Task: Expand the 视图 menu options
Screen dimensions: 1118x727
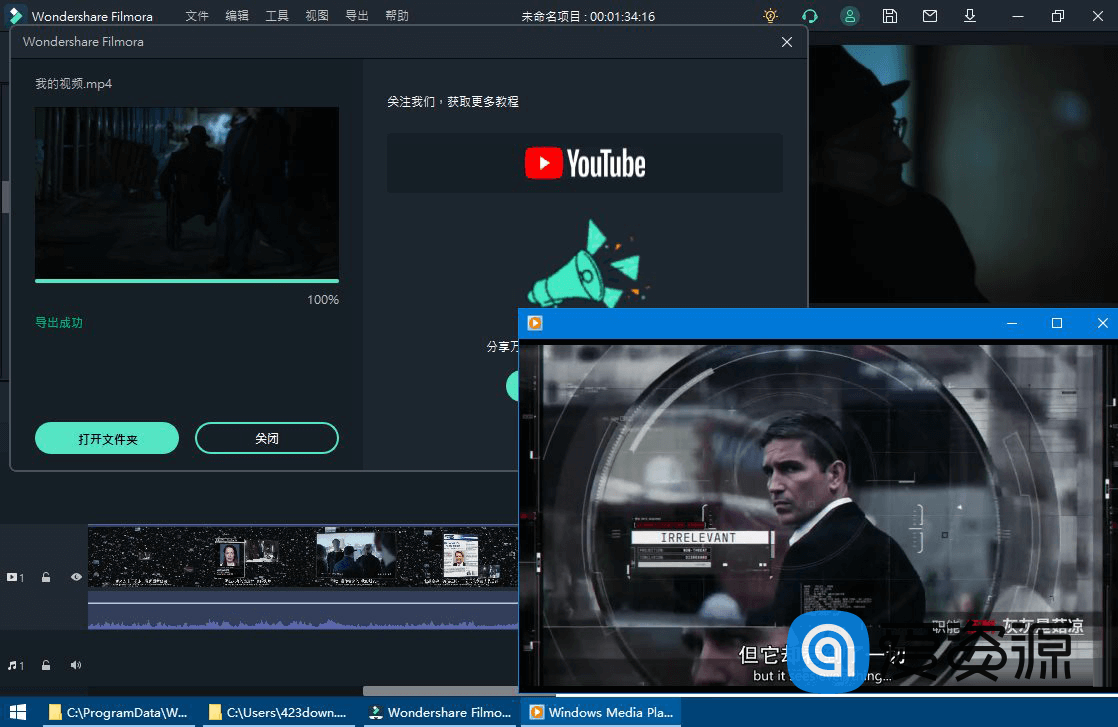Action: click(316, 16)
